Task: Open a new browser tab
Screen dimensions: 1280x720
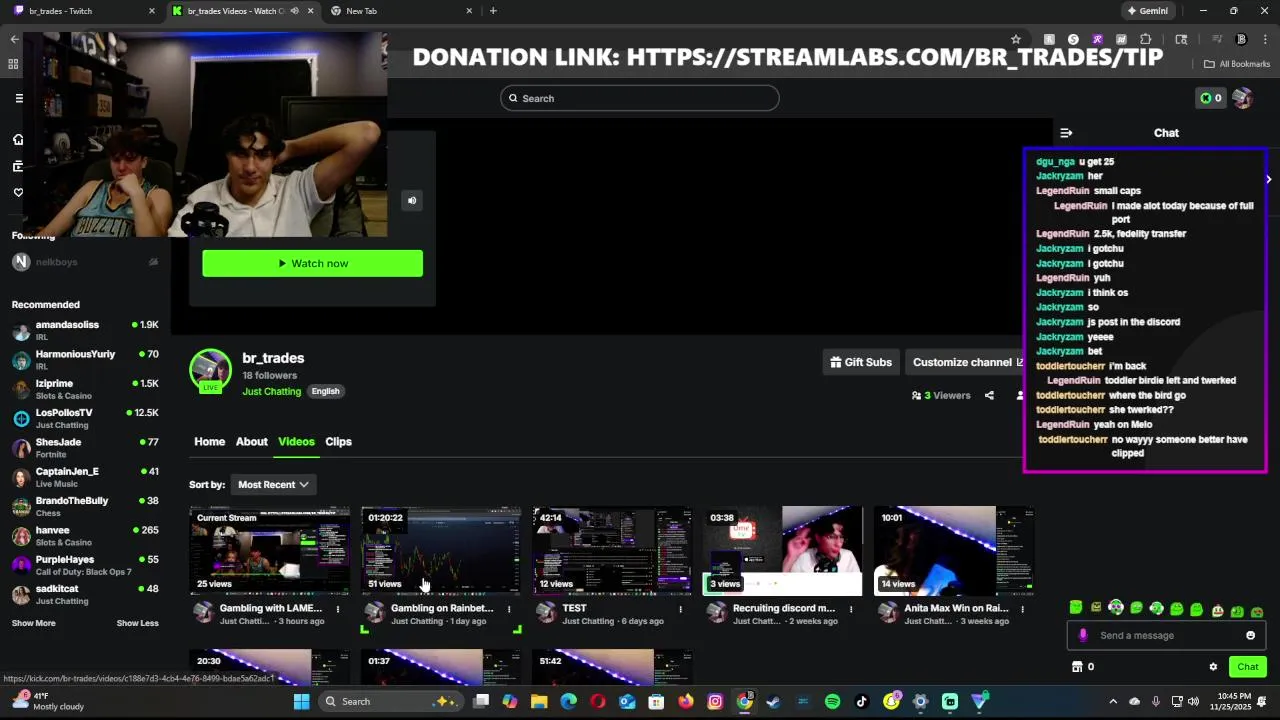Action: tap(493, 11)
